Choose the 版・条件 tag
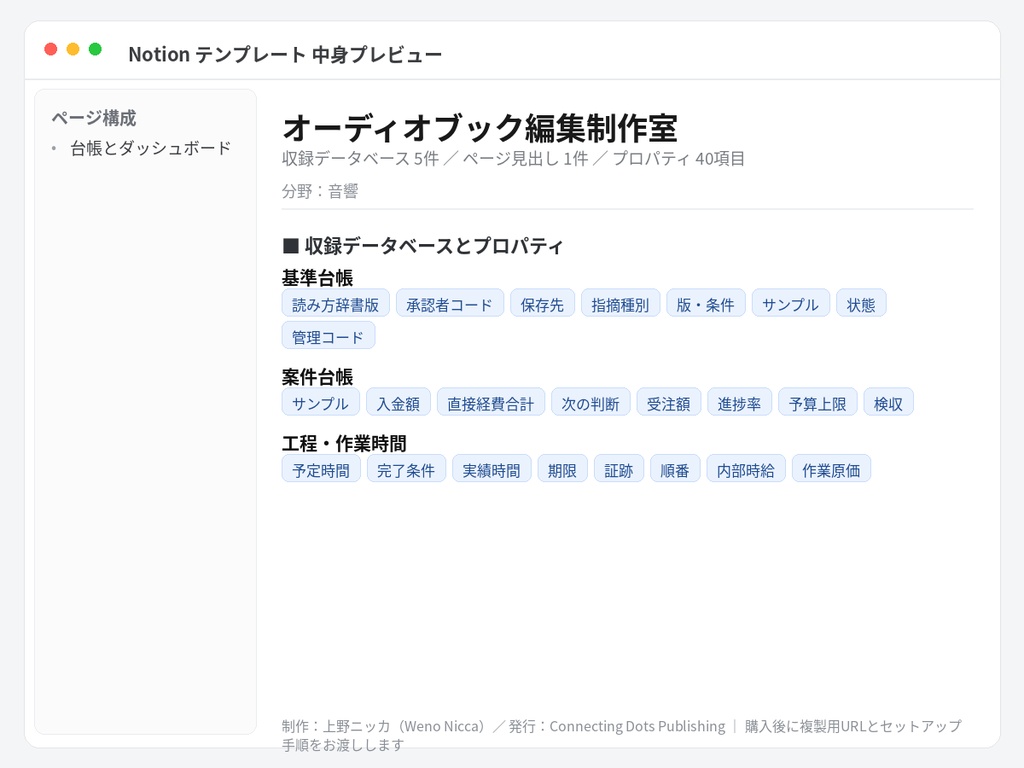The height and width of the screenshot is (768, 1024). pos(705,303)
